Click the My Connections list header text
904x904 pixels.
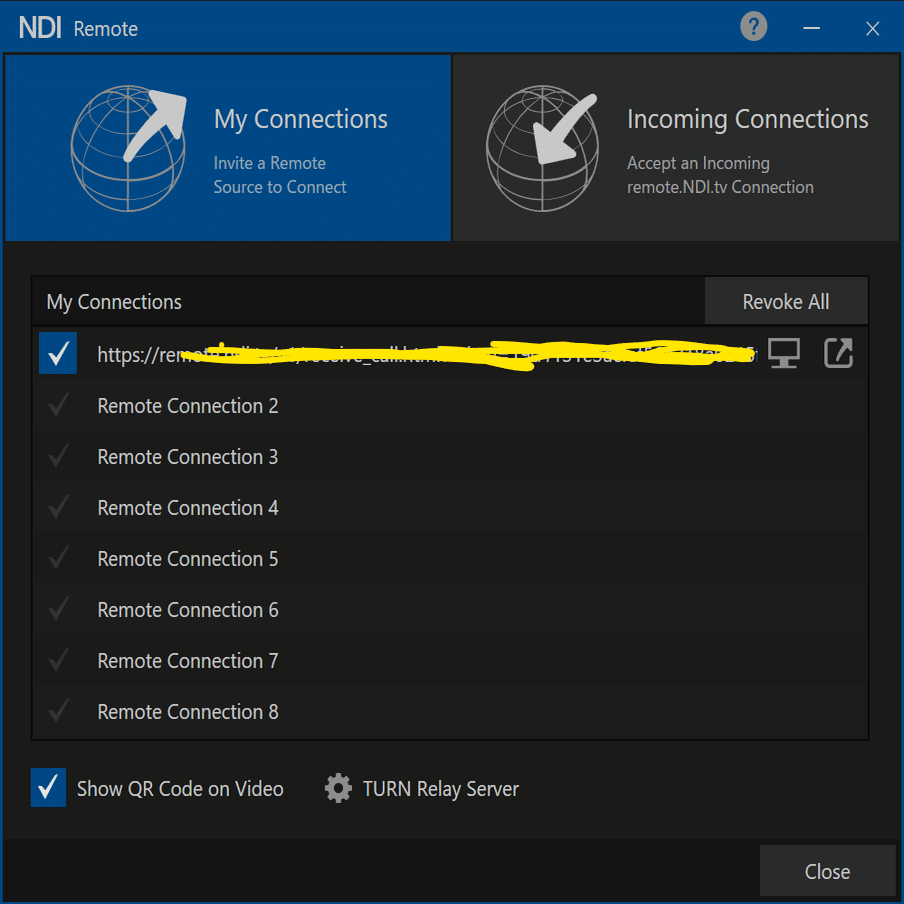(x=114, y=302)
